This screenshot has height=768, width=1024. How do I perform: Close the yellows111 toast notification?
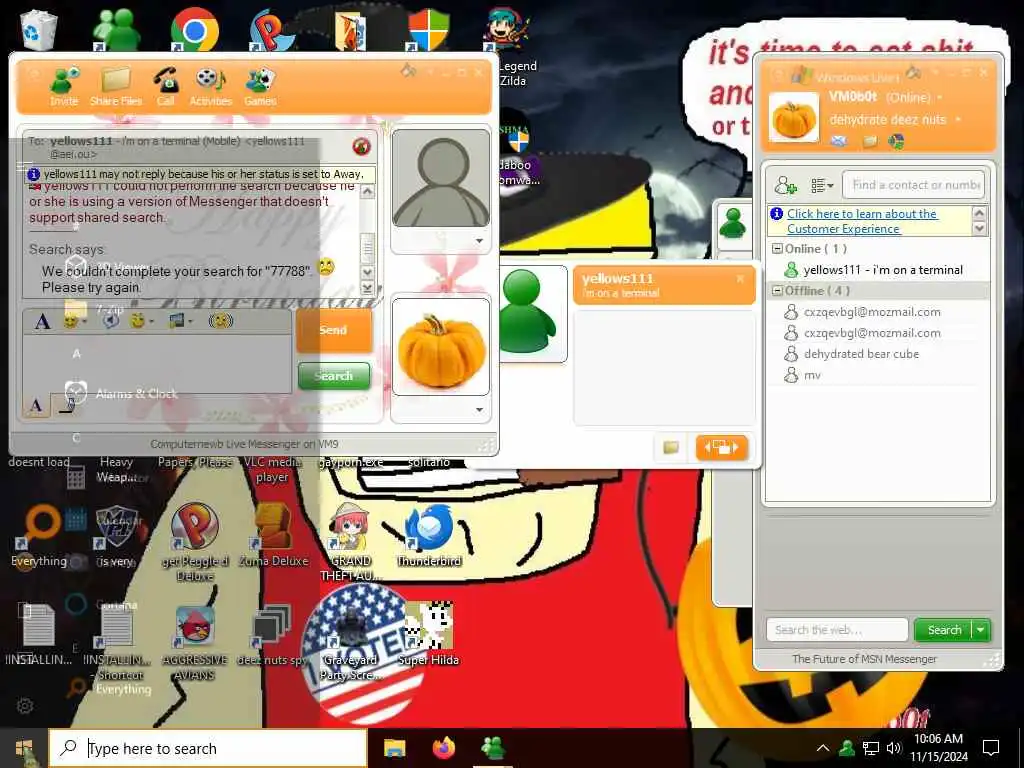(x=740, y=279)
